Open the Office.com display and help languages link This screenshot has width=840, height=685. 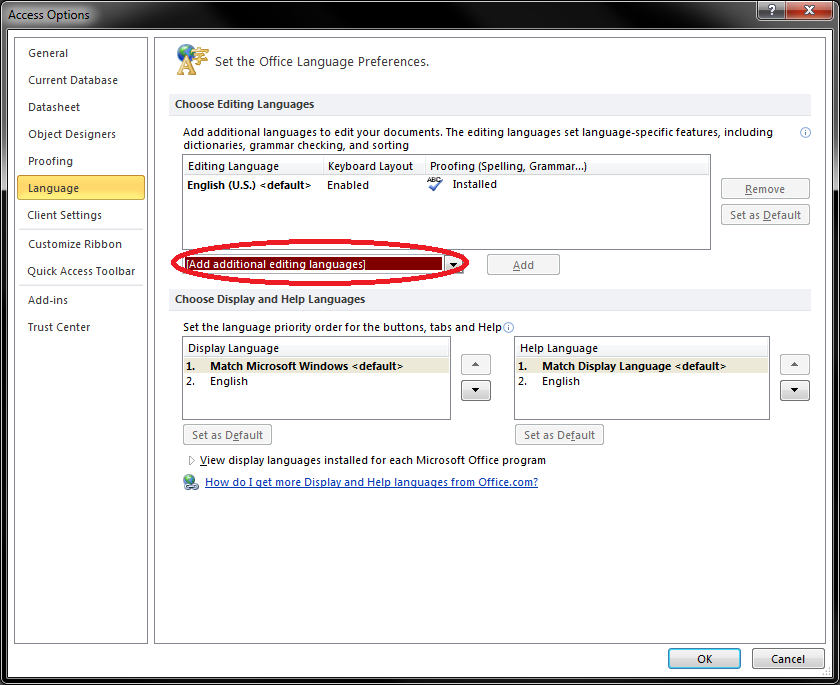pyautogui.click(x=371, y=482)
